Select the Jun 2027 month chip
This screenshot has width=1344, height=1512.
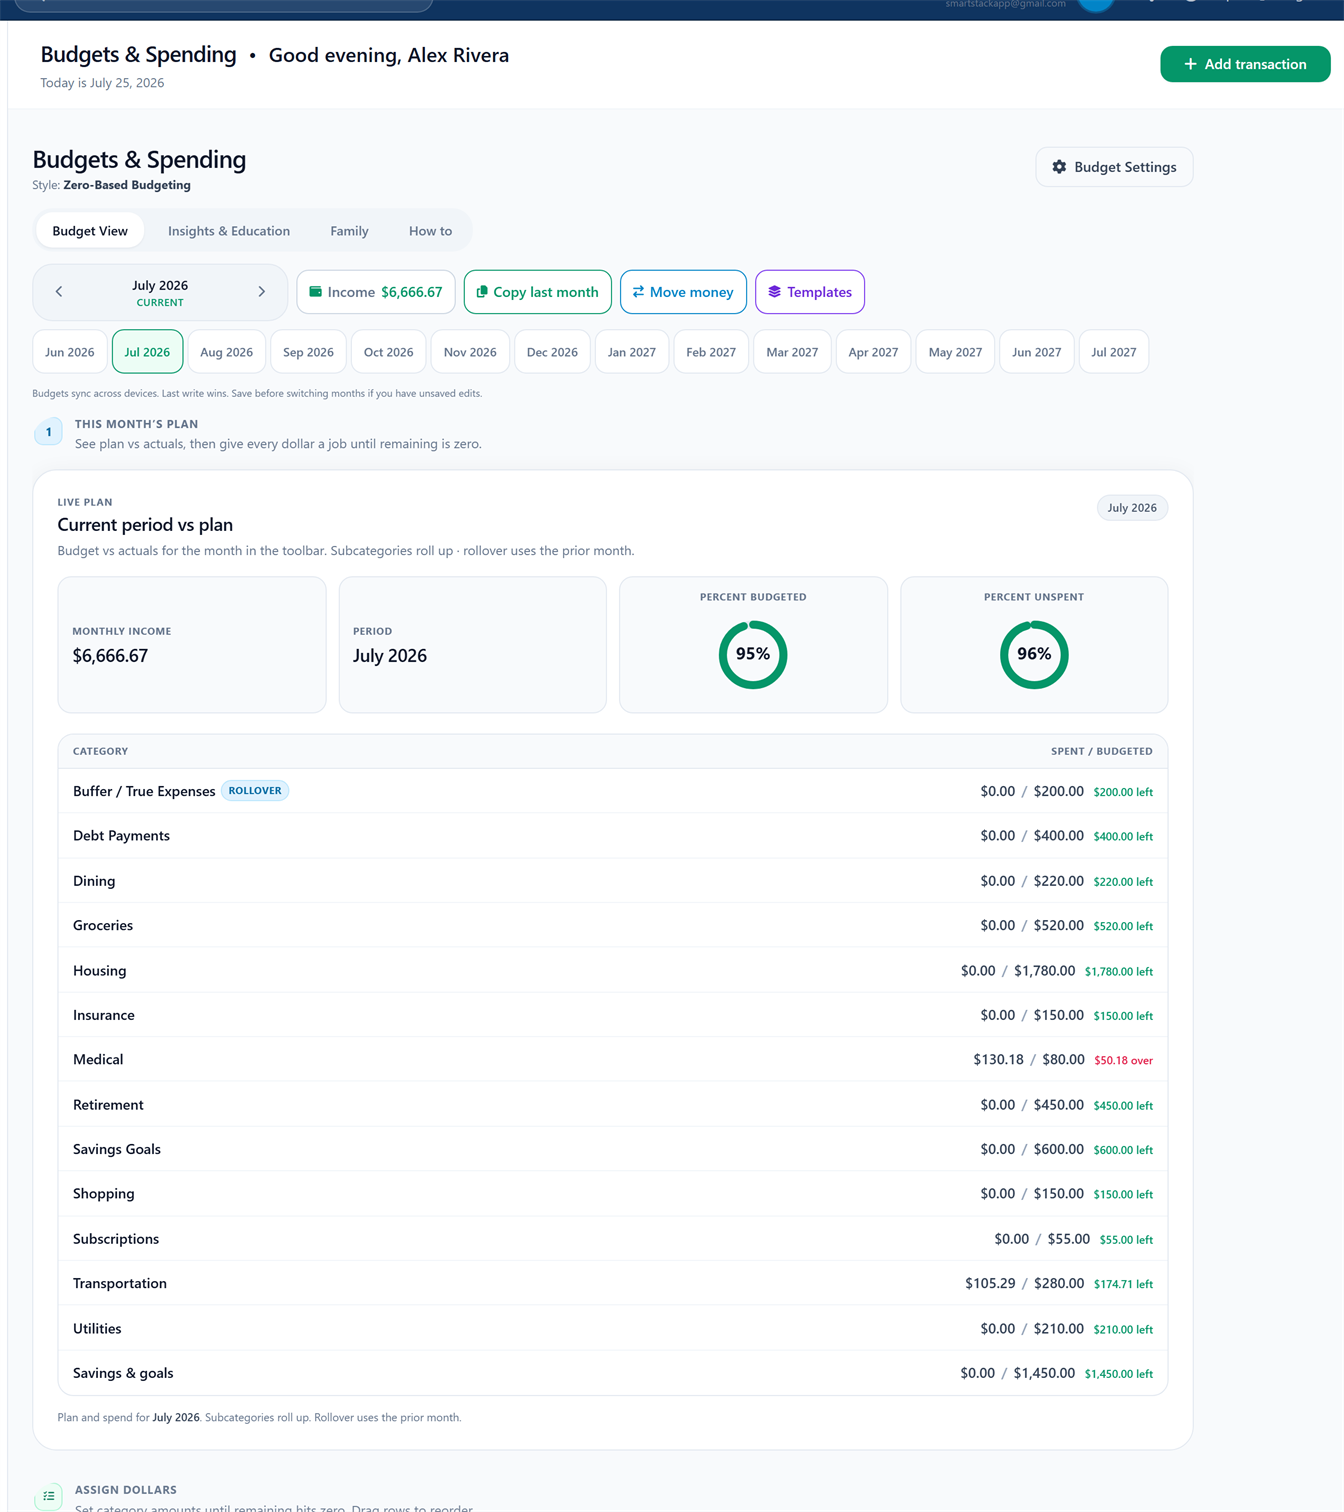pyautogui.click(x=1036, y=352)
